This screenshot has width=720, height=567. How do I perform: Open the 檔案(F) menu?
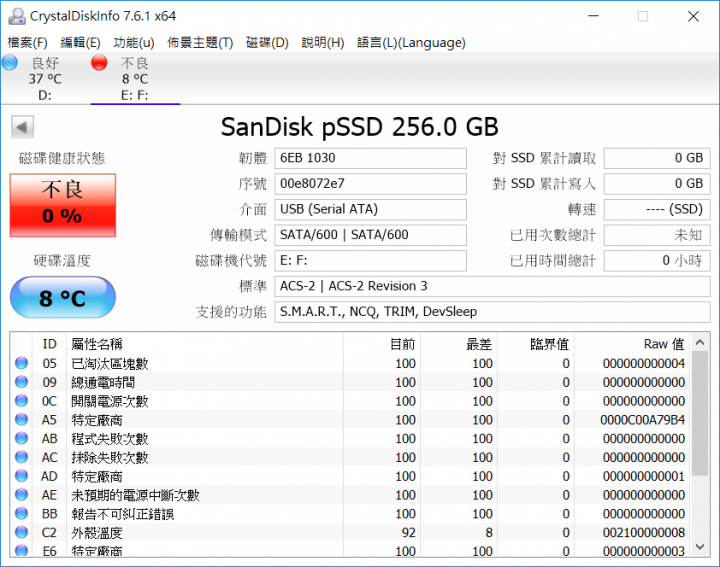[x=28, y=43]
